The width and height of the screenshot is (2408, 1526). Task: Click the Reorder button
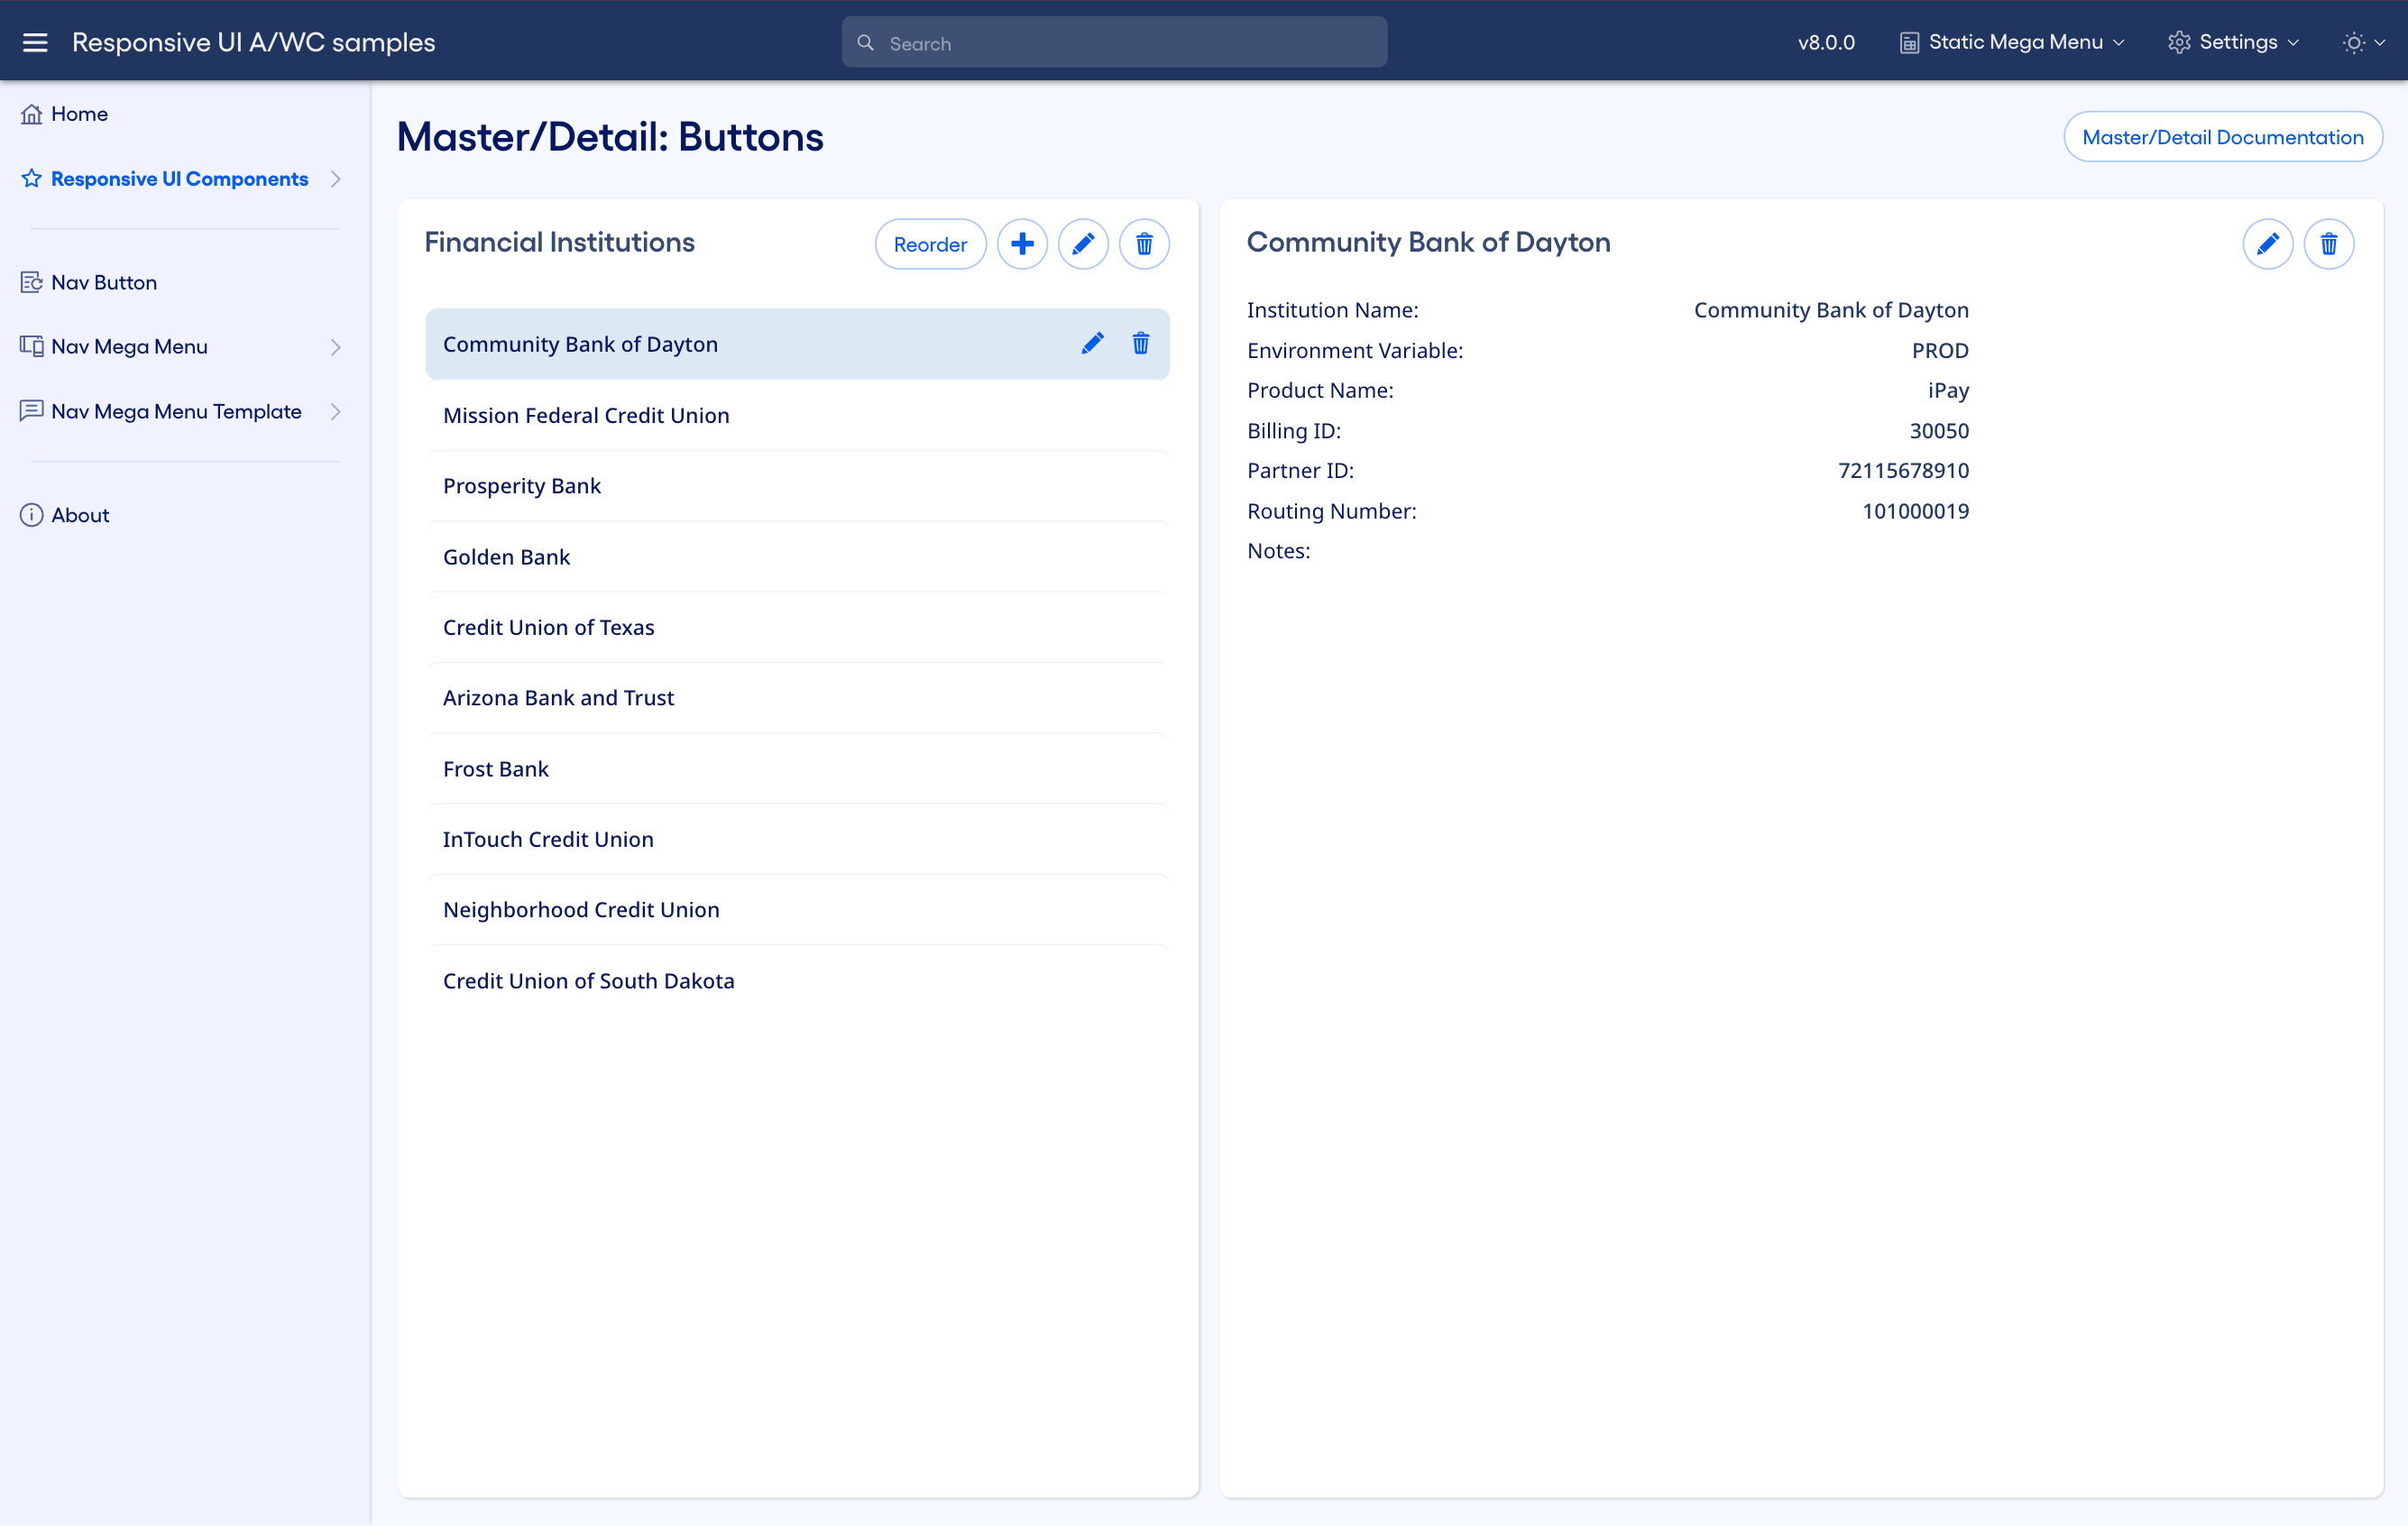[930, 243]
